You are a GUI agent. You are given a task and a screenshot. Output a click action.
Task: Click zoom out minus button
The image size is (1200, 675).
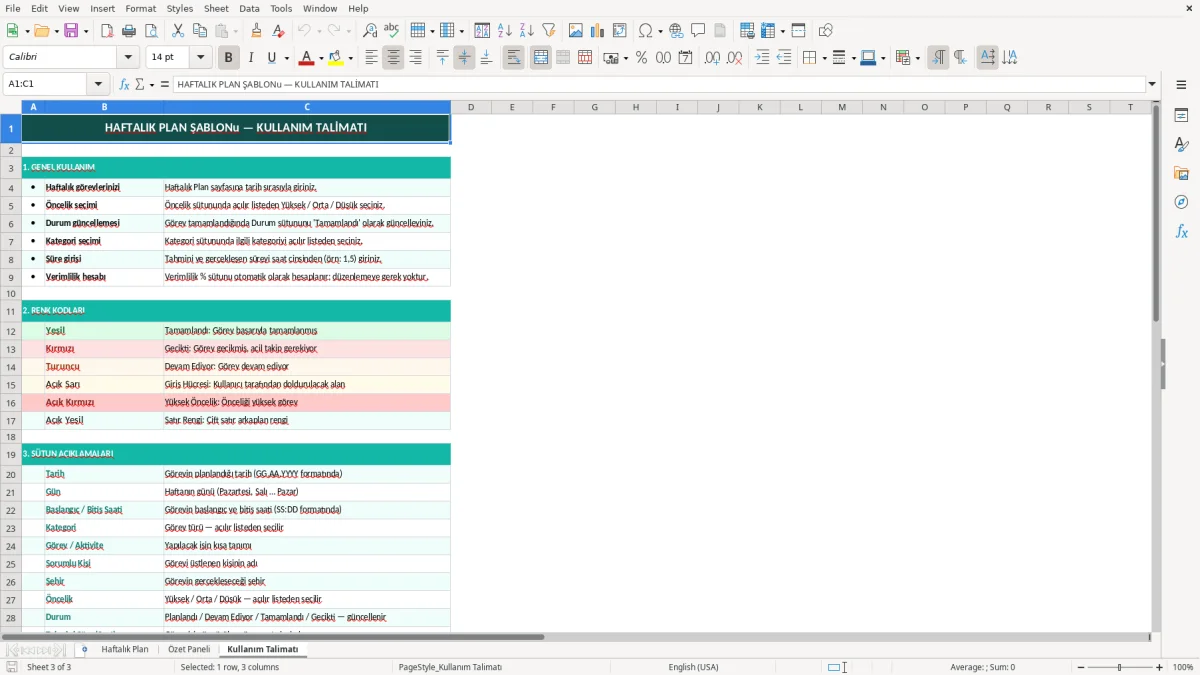pyautogui.click(x=1081, y=667)
